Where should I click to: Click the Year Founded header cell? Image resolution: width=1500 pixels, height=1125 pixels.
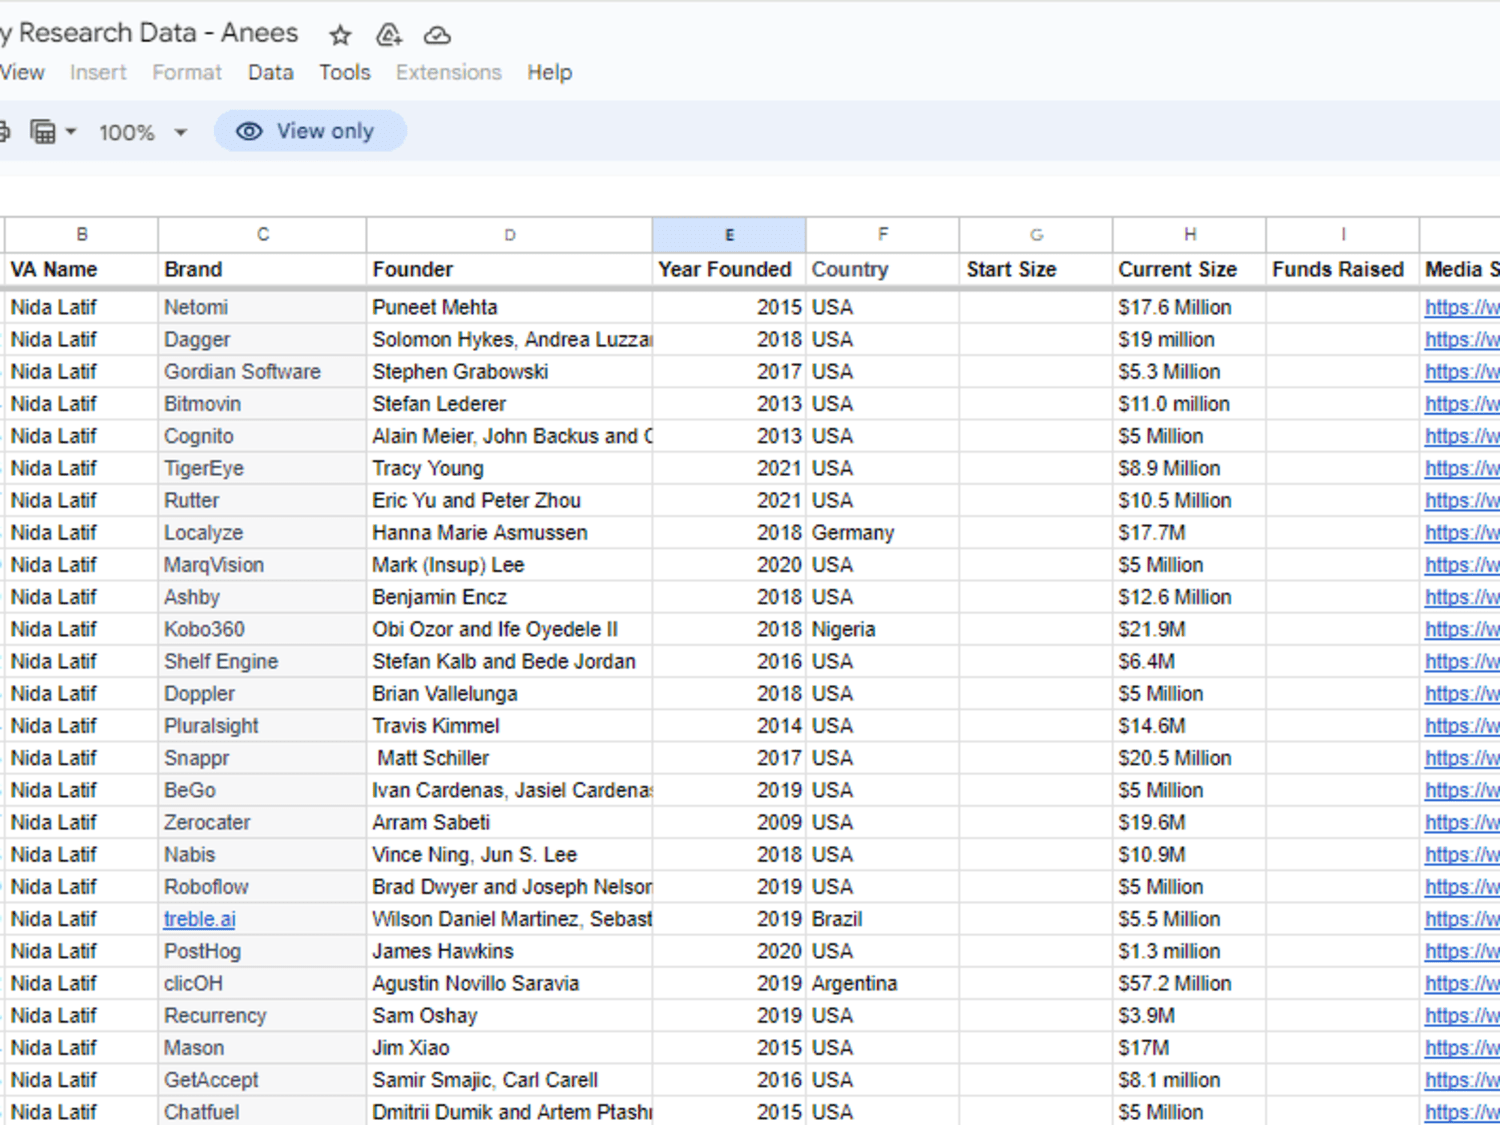click(729, 269)
